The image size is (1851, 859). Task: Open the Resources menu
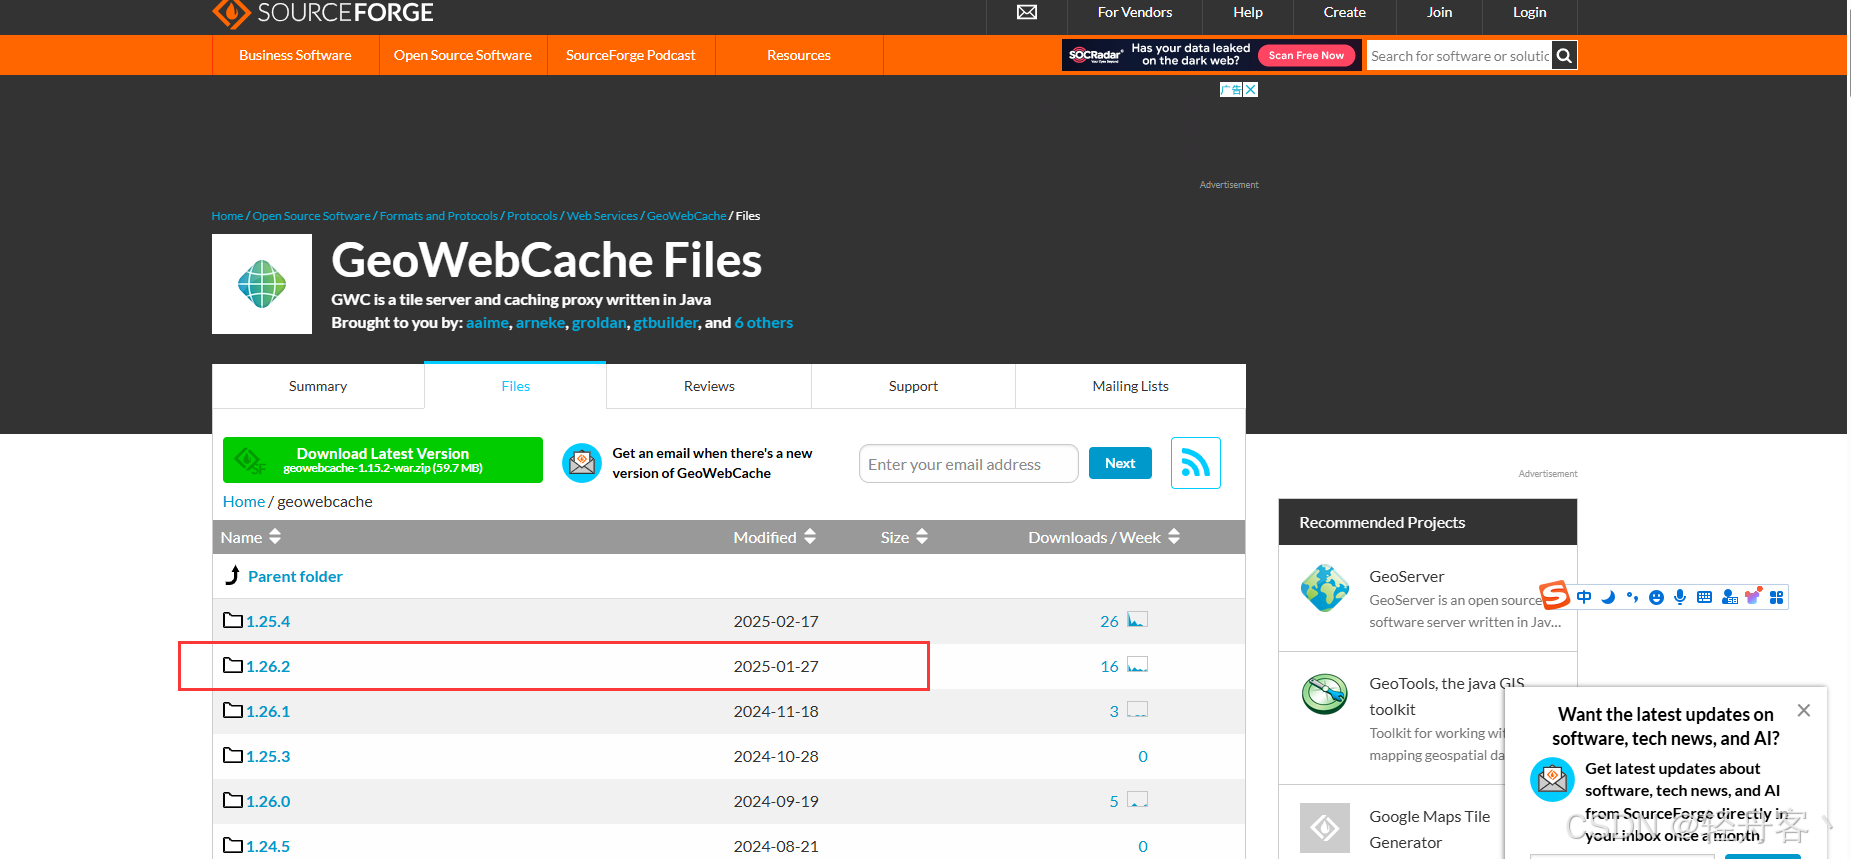point(798,55)
